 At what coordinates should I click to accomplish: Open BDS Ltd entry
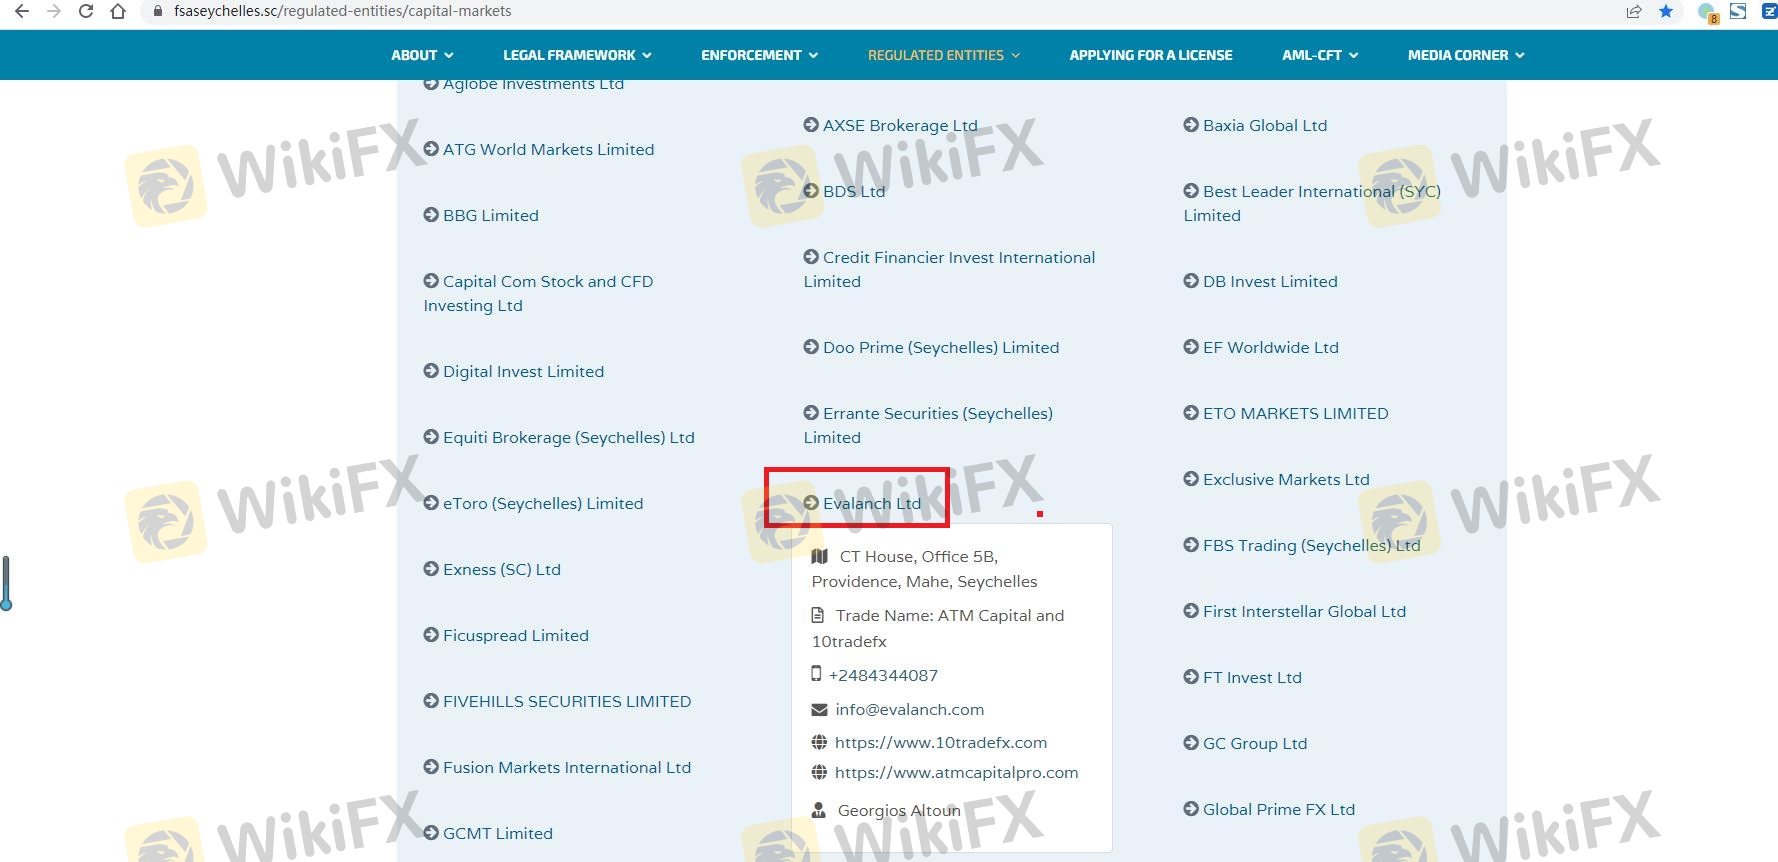pos(844,191)
